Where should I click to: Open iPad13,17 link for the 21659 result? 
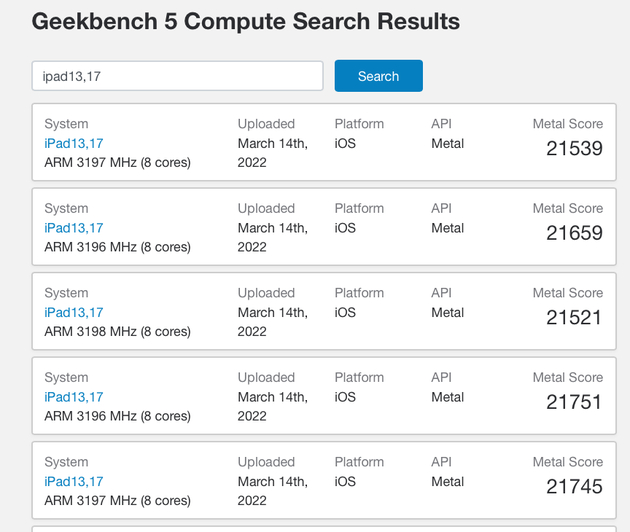pos(74,228)
